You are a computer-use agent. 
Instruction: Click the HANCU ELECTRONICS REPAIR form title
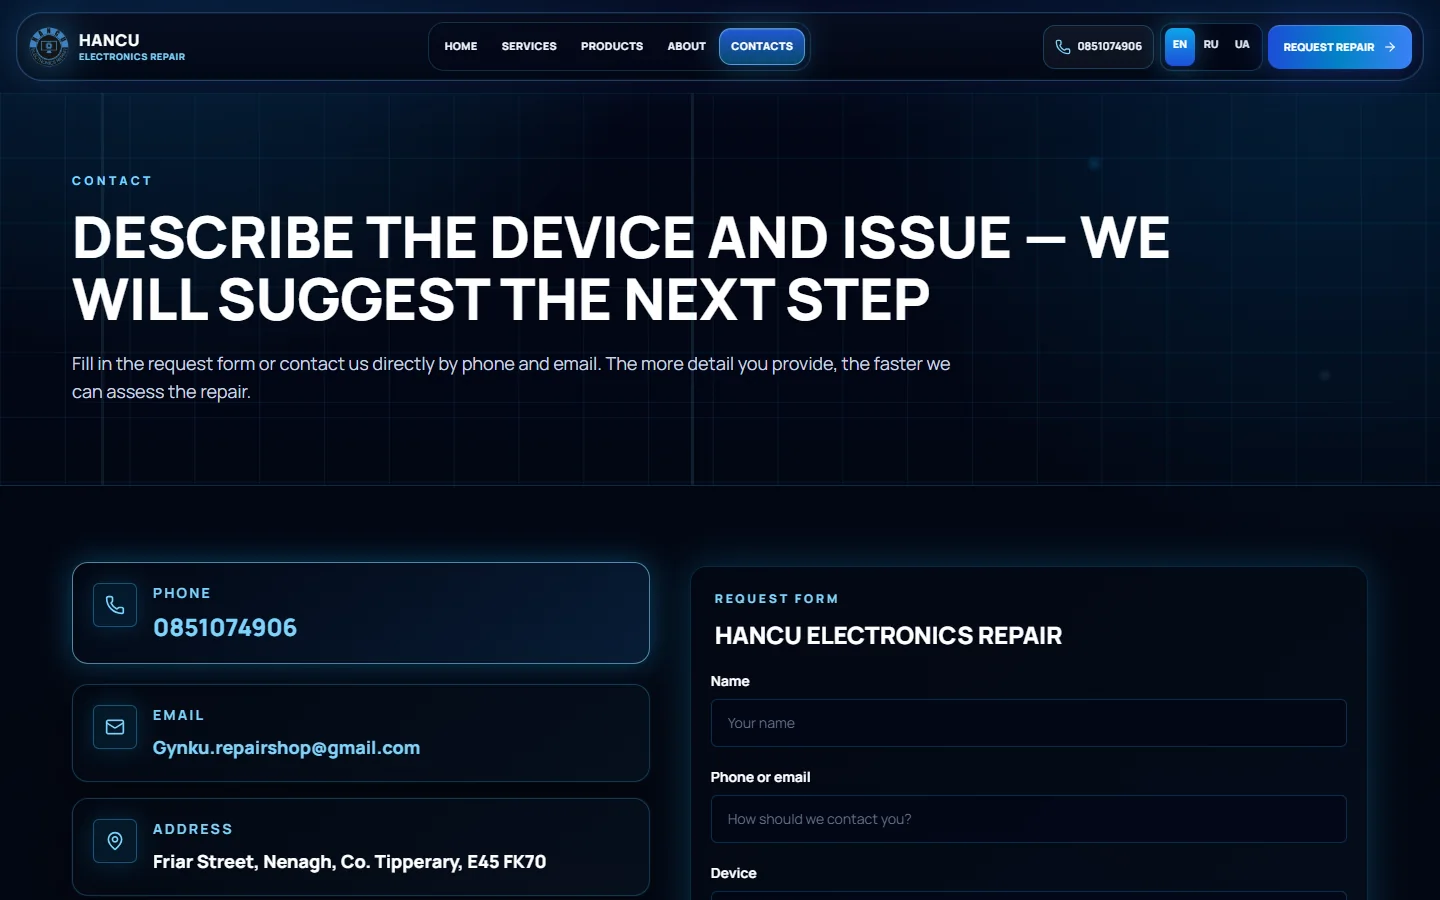[x=888, y=636]
